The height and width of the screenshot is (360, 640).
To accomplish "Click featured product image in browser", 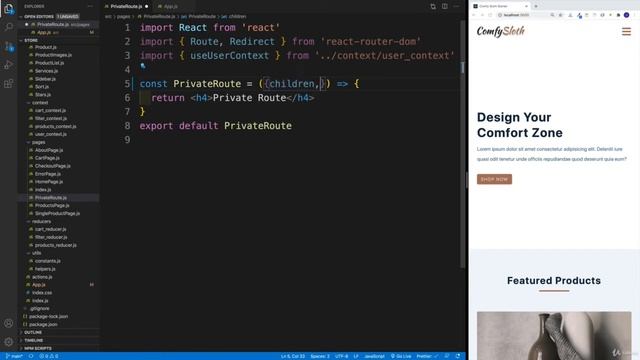I will point(554,336).
